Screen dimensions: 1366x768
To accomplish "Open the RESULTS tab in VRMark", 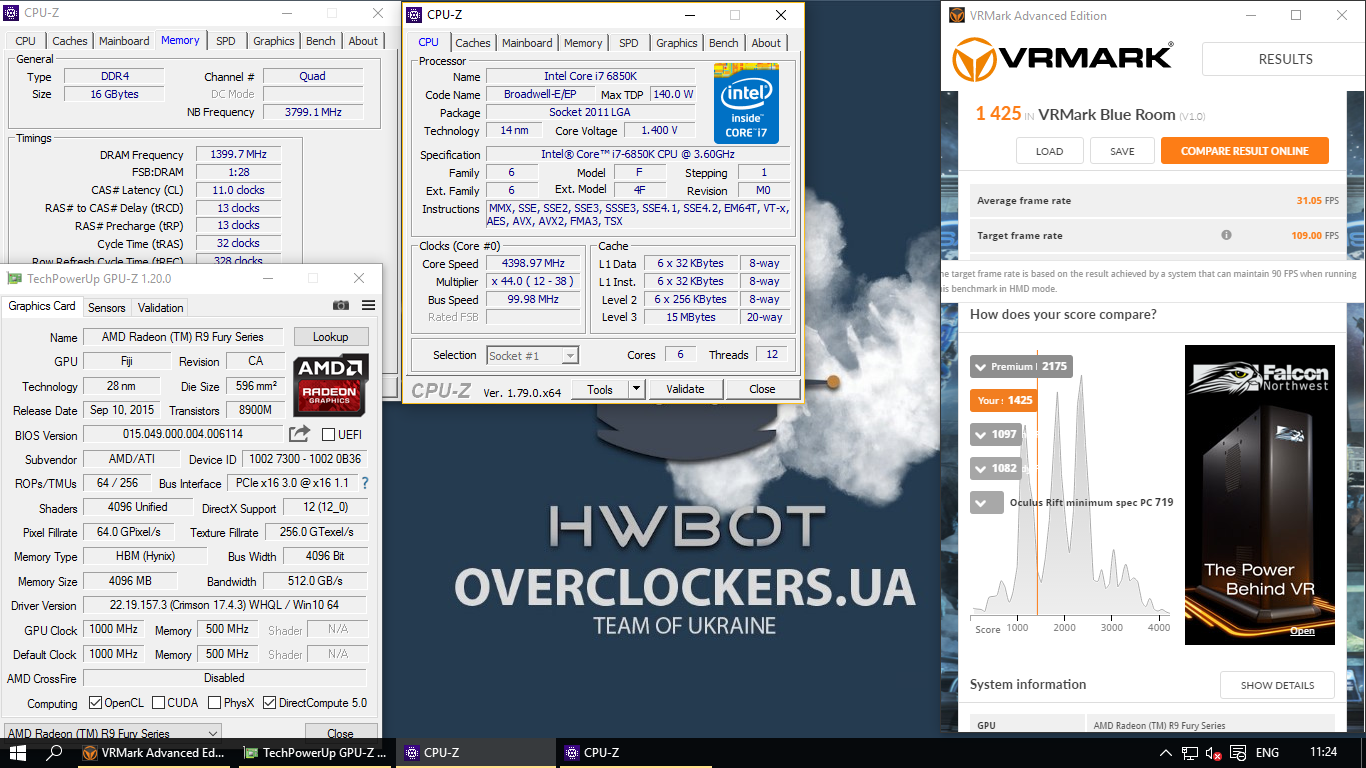I will tap(1285, 59).
